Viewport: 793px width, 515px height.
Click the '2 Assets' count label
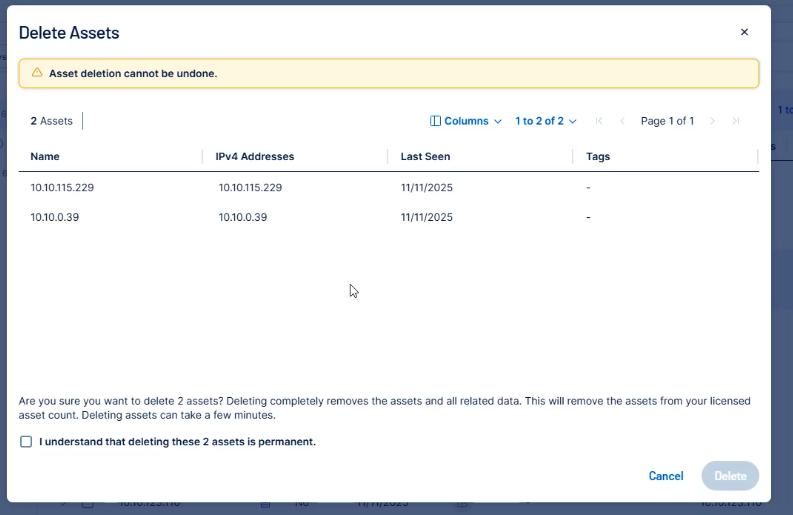51,121
